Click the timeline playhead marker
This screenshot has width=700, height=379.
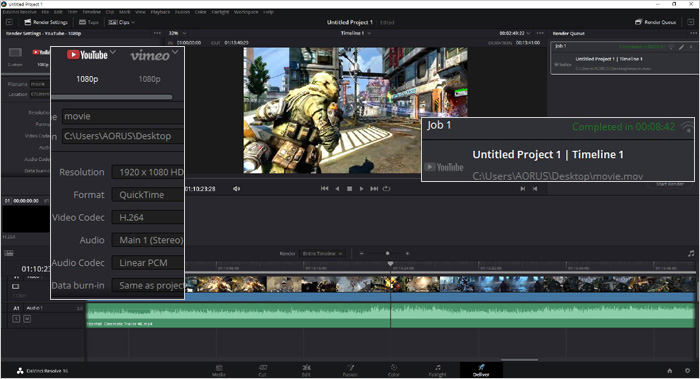coord(391,264)
